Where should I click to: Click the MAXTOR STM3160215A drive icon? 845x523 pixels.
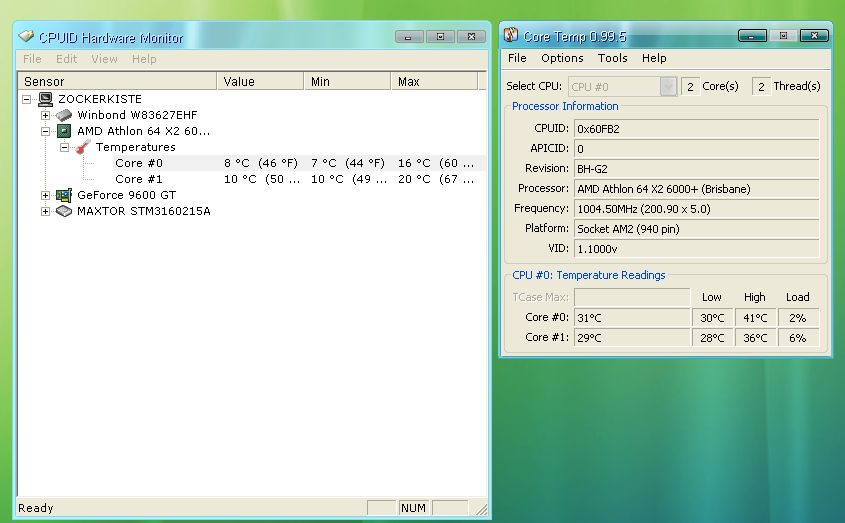pos(64,211)
